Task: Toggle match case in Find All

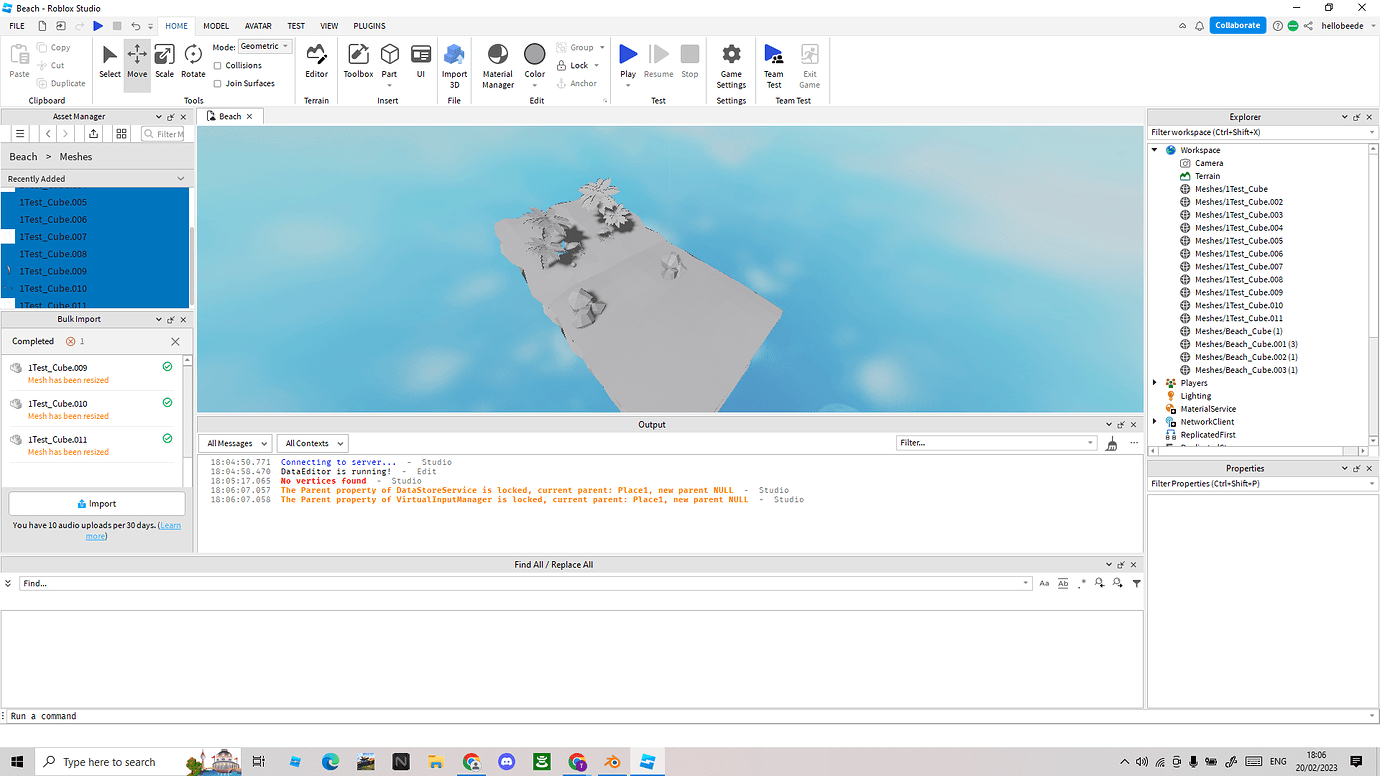Action: tap(1044, 583)
